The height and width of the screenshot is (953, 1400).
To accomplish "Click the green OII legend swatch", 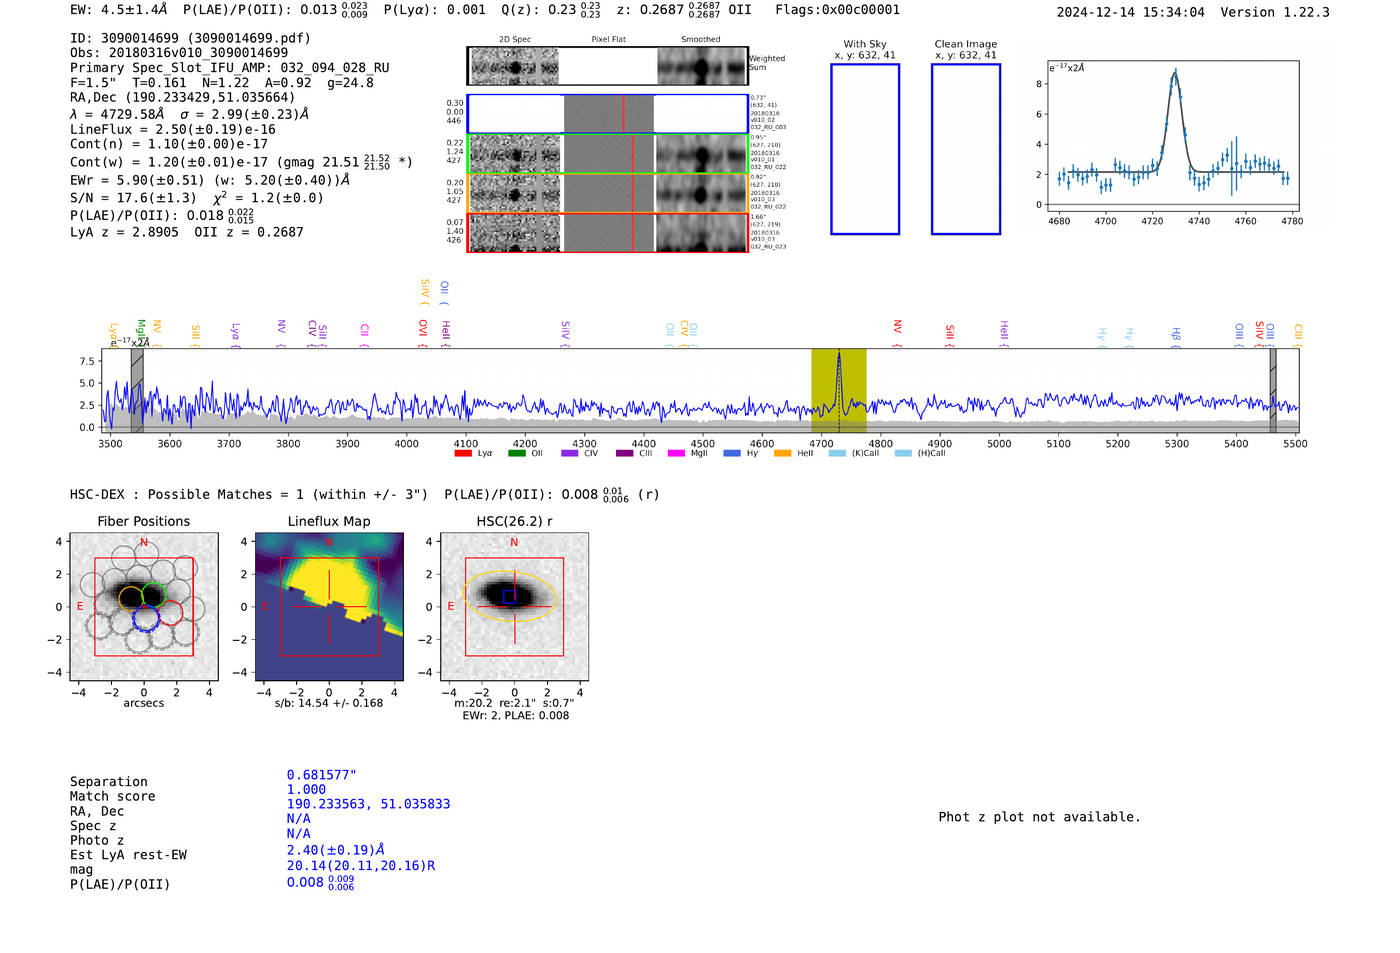I will [517, 454].
